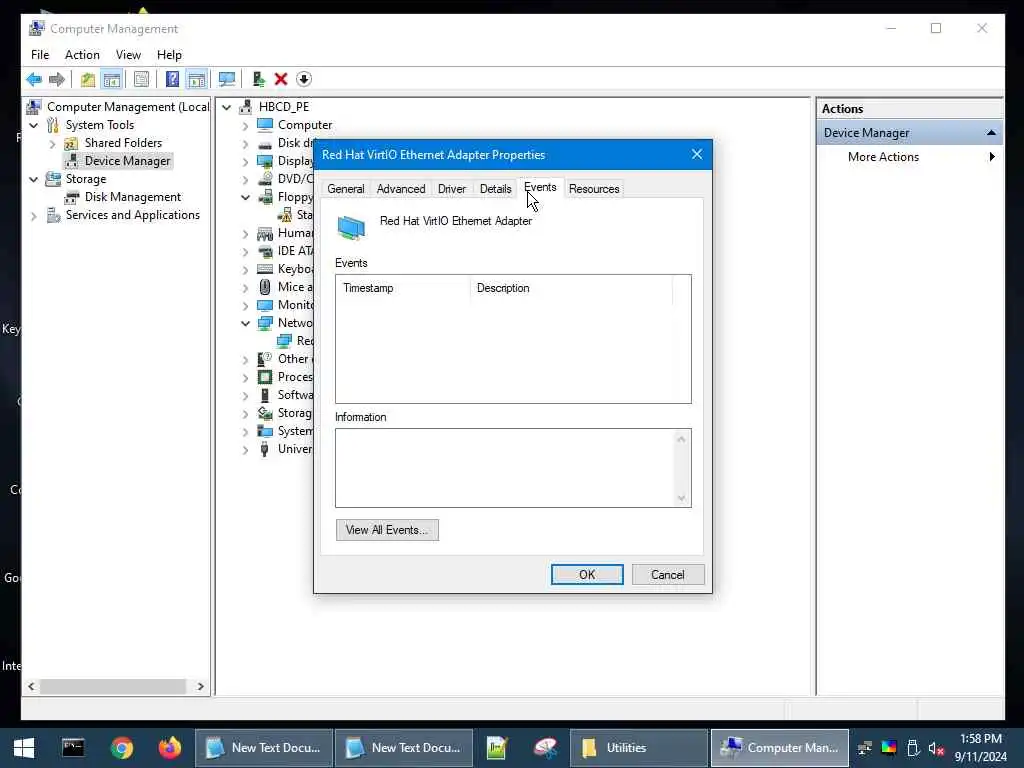This screenshot has width=1024, height=768.
Task: Click the muted volume tray icon
Action: 936,748
